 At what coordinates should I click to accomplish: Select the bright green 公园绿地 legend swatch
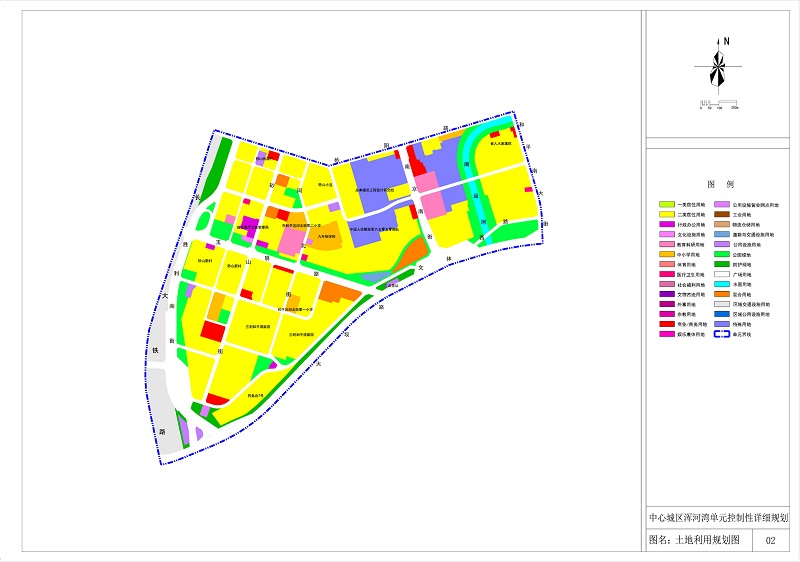click(x=722, y=254)
